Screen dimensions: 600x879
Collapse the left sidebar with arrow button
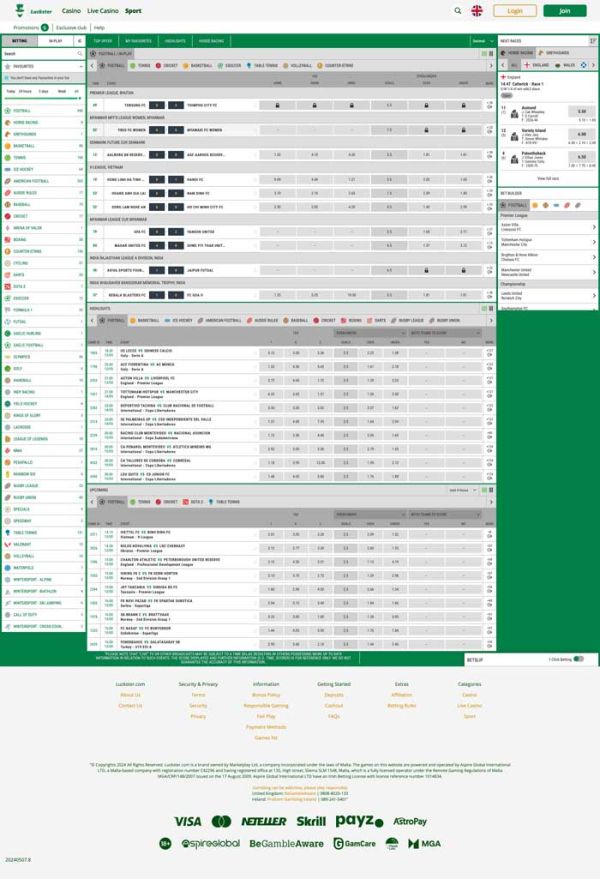pyautogui.click(x=79, y=41)
